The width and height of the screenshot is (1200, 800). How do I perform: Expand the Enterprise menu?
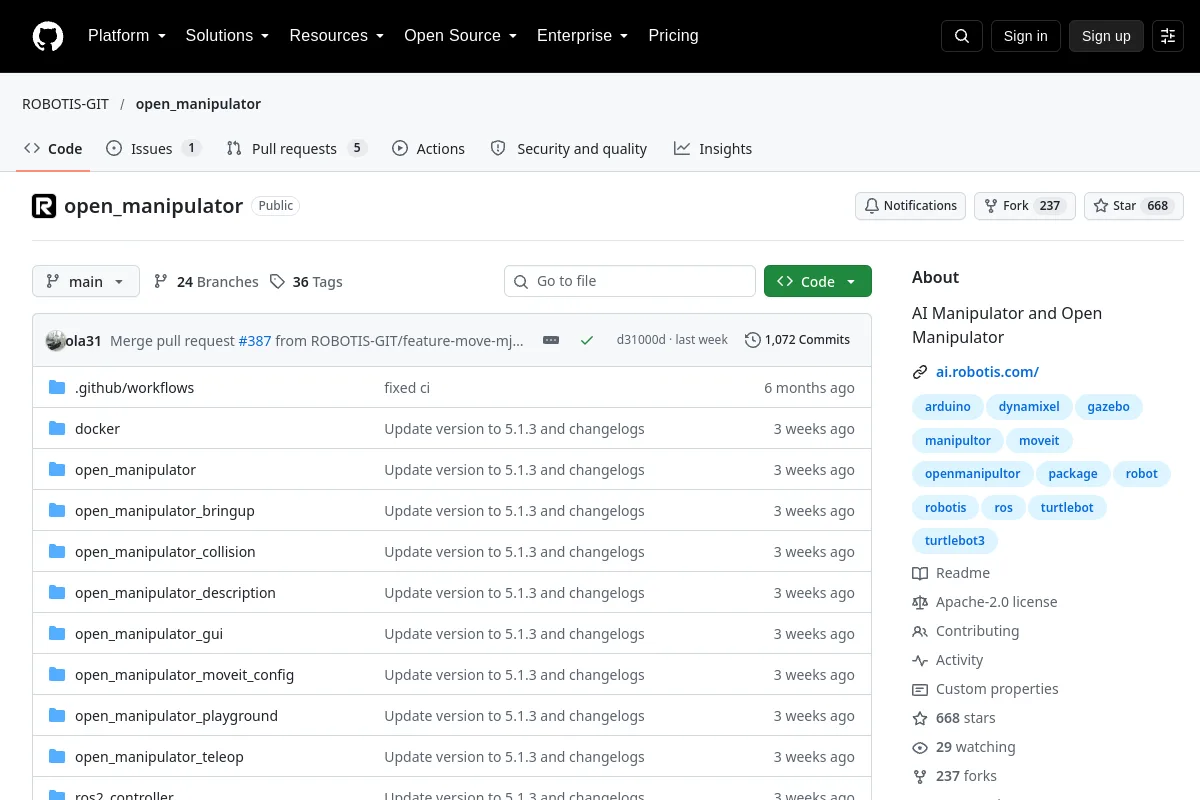tap(582, 36)
